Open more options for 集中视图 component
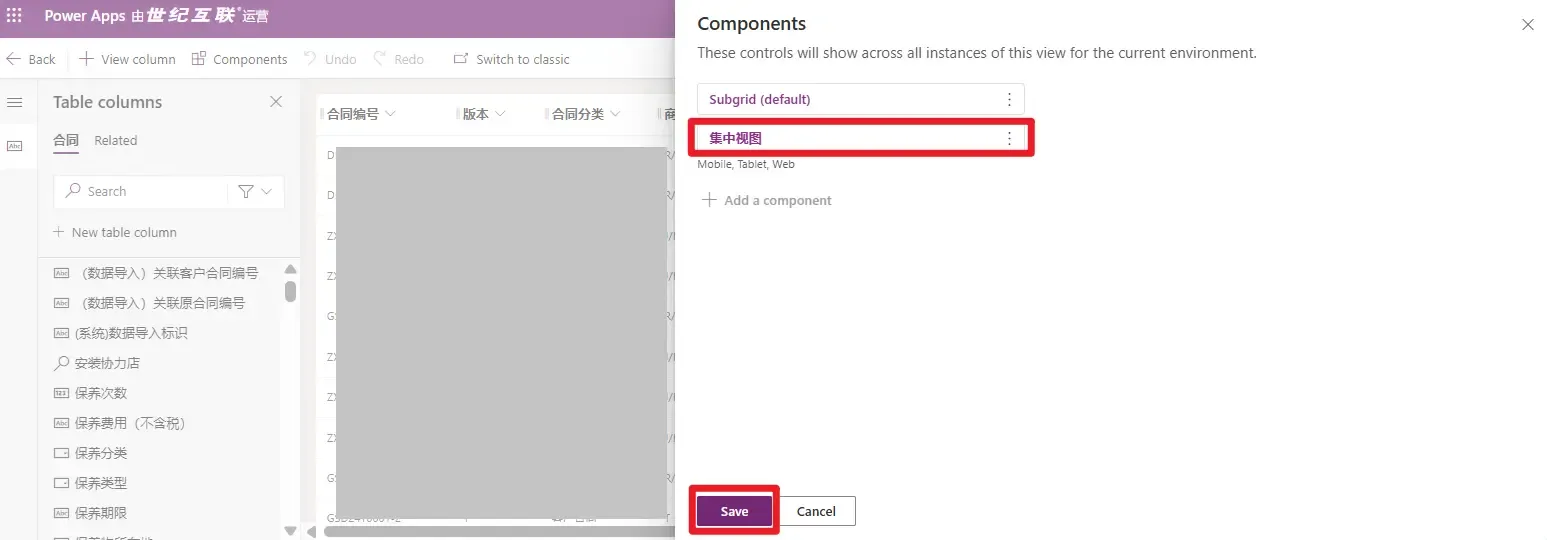The image size is (1547, 540). tap(1009, 138)
